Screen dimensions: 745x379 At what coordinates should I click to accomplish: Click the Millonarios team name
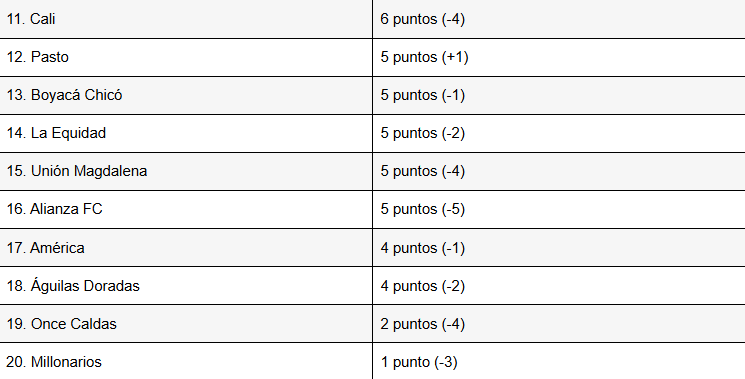(54, 362)
